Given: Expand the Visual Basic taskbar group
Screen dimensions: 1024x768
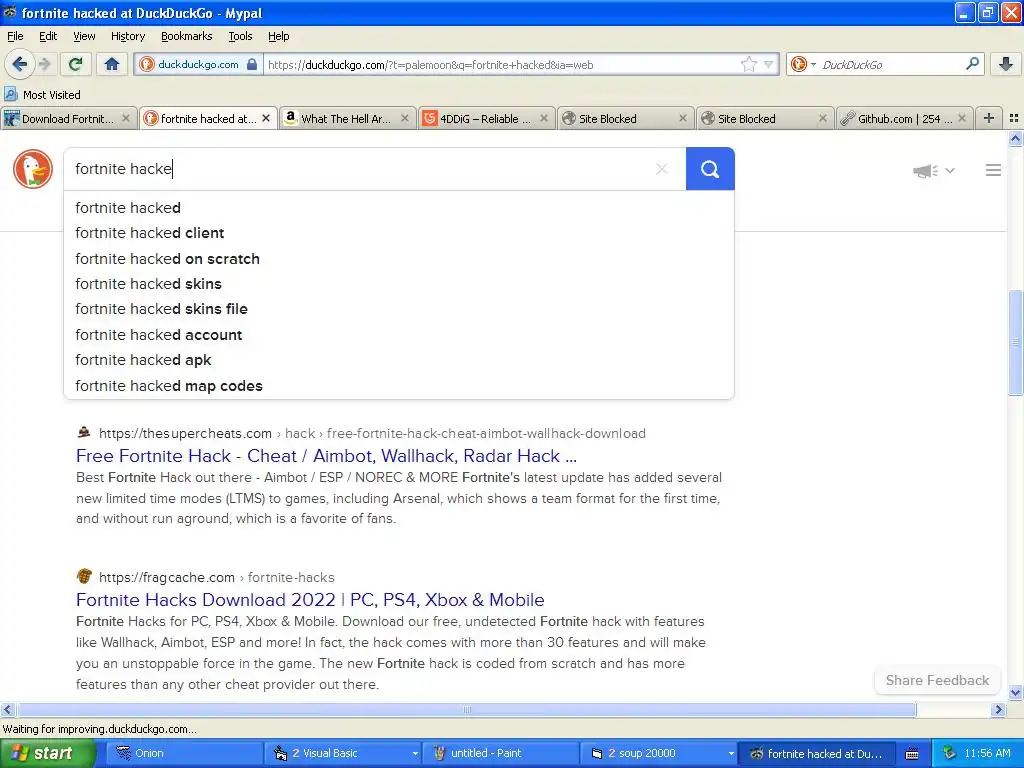Looking at the screenshot, I should tap(415, 754).
